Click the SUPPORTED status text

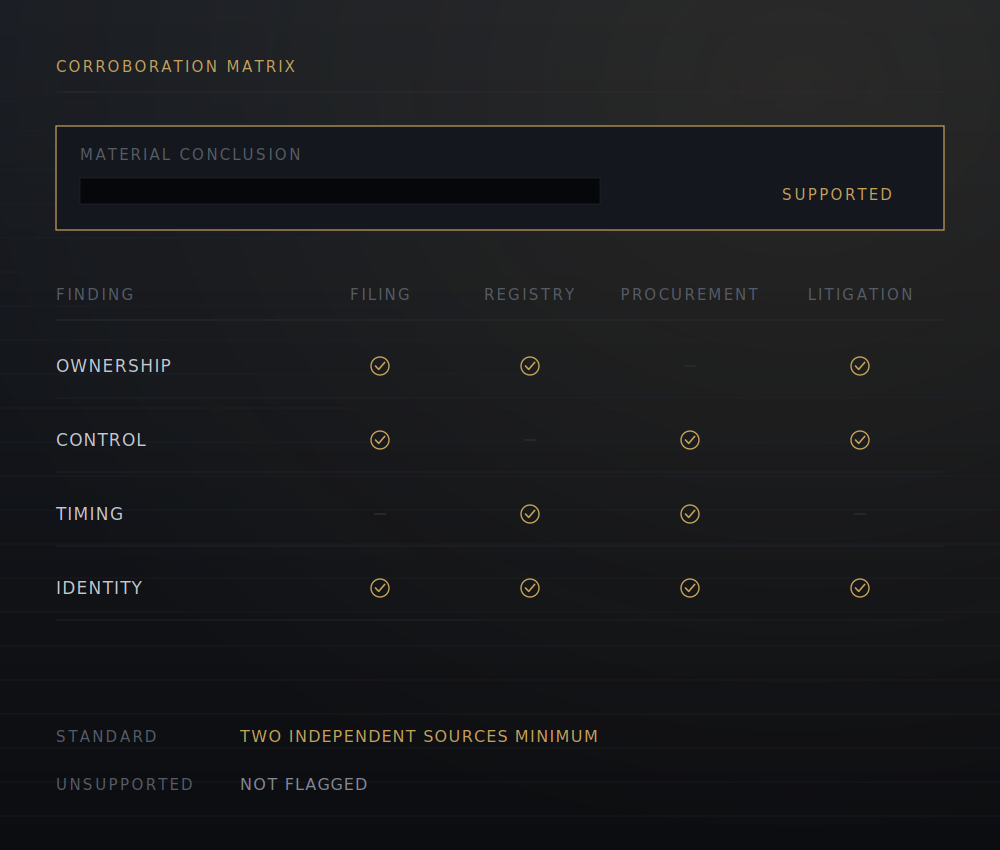pyautogui.click(x=837, y=194)
